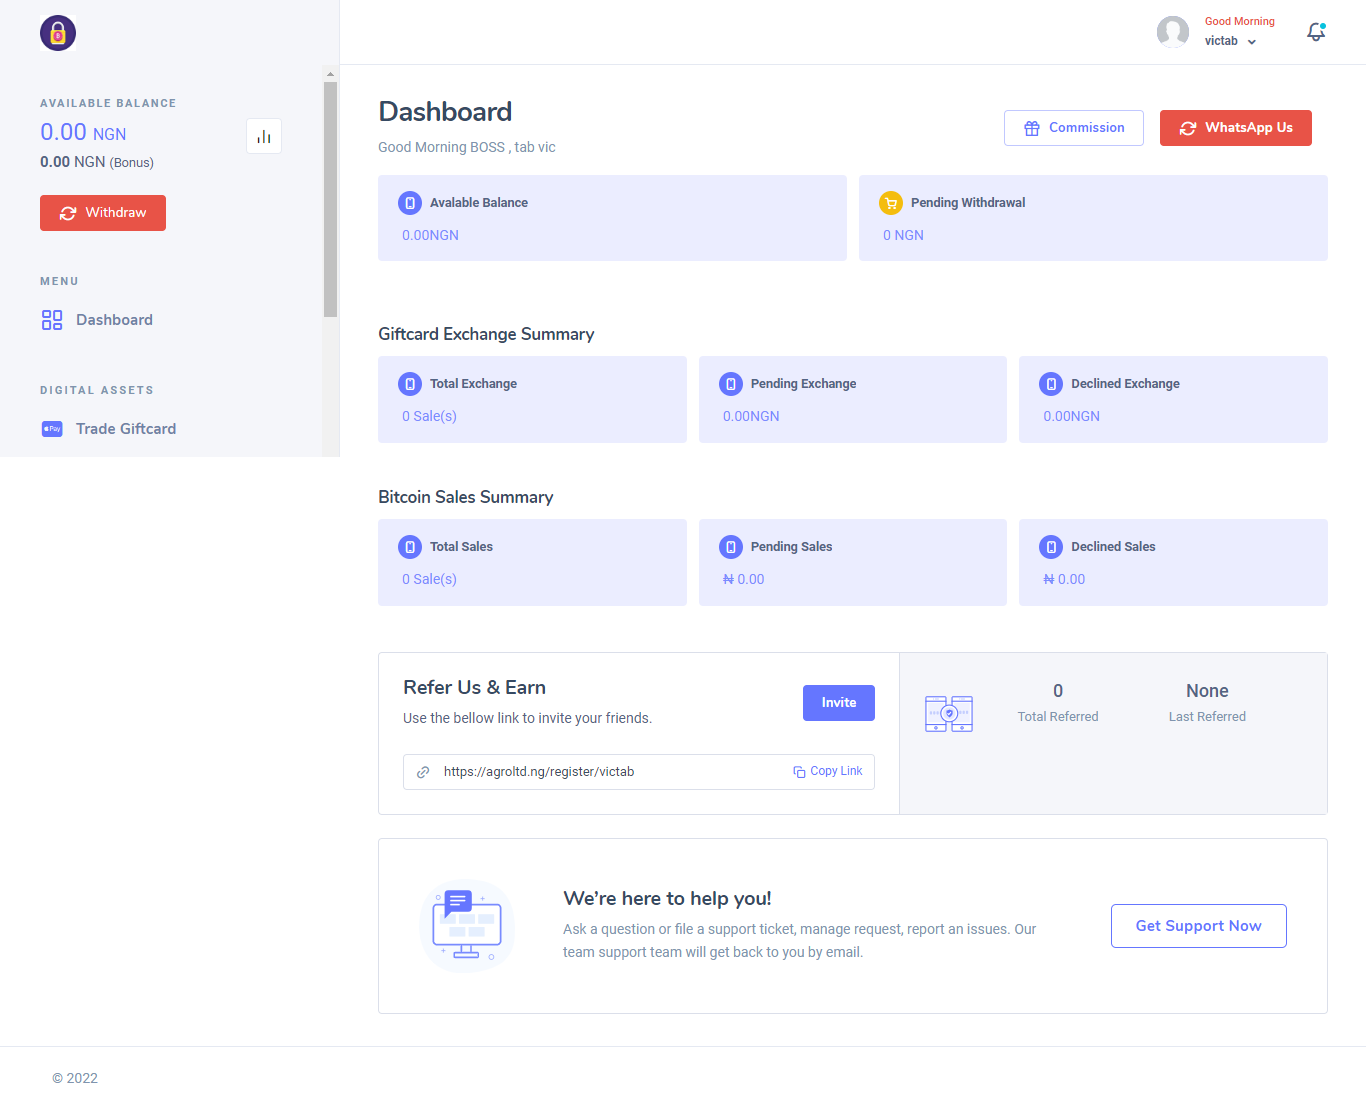
Task: Click the copy link icon in referral box
Action: [x=798, y=771]
